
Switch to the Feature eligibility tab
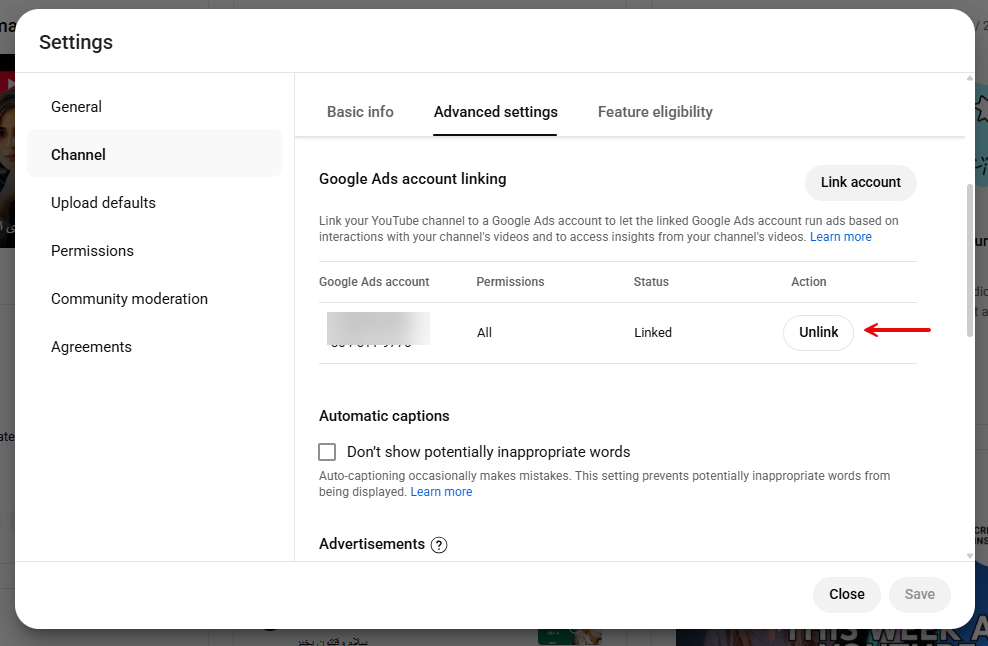655,112
